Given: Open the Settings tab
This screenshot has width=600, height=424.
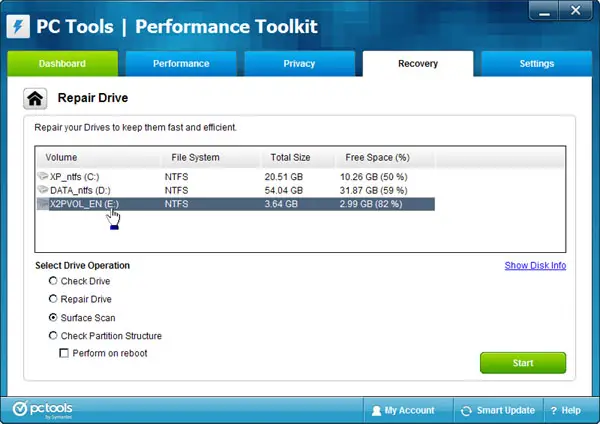Looking at the screenshot, I should [536, 64].
